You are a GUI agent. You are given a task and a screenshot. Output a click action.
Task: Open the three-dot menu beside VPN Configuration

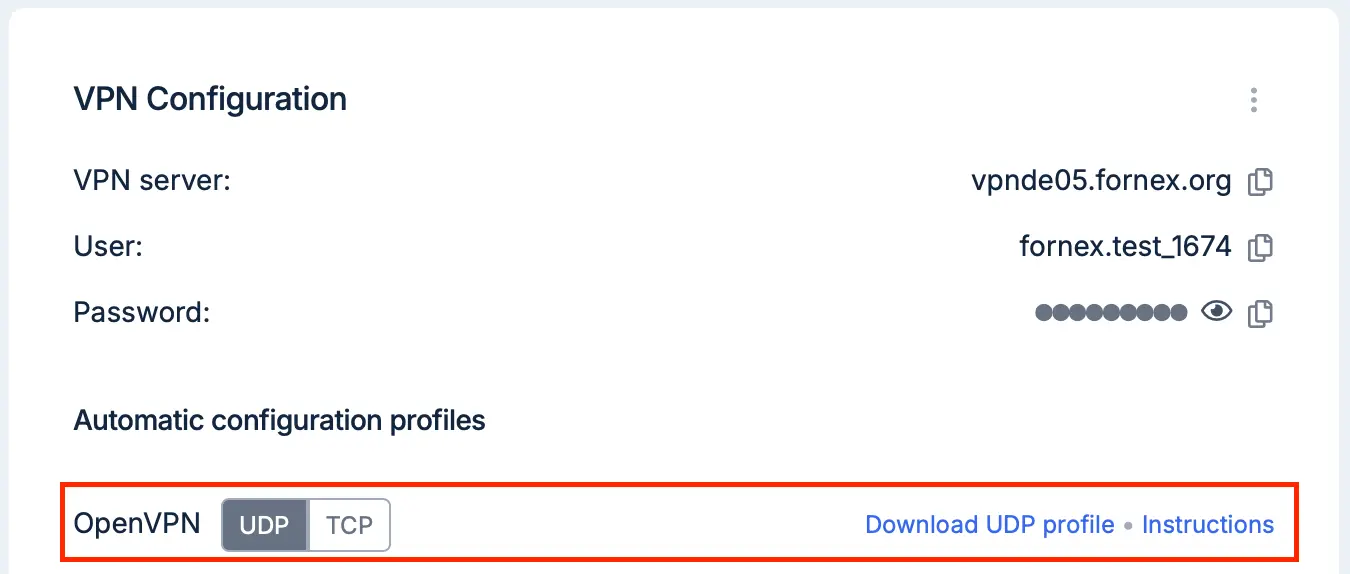coord(1253,100)
